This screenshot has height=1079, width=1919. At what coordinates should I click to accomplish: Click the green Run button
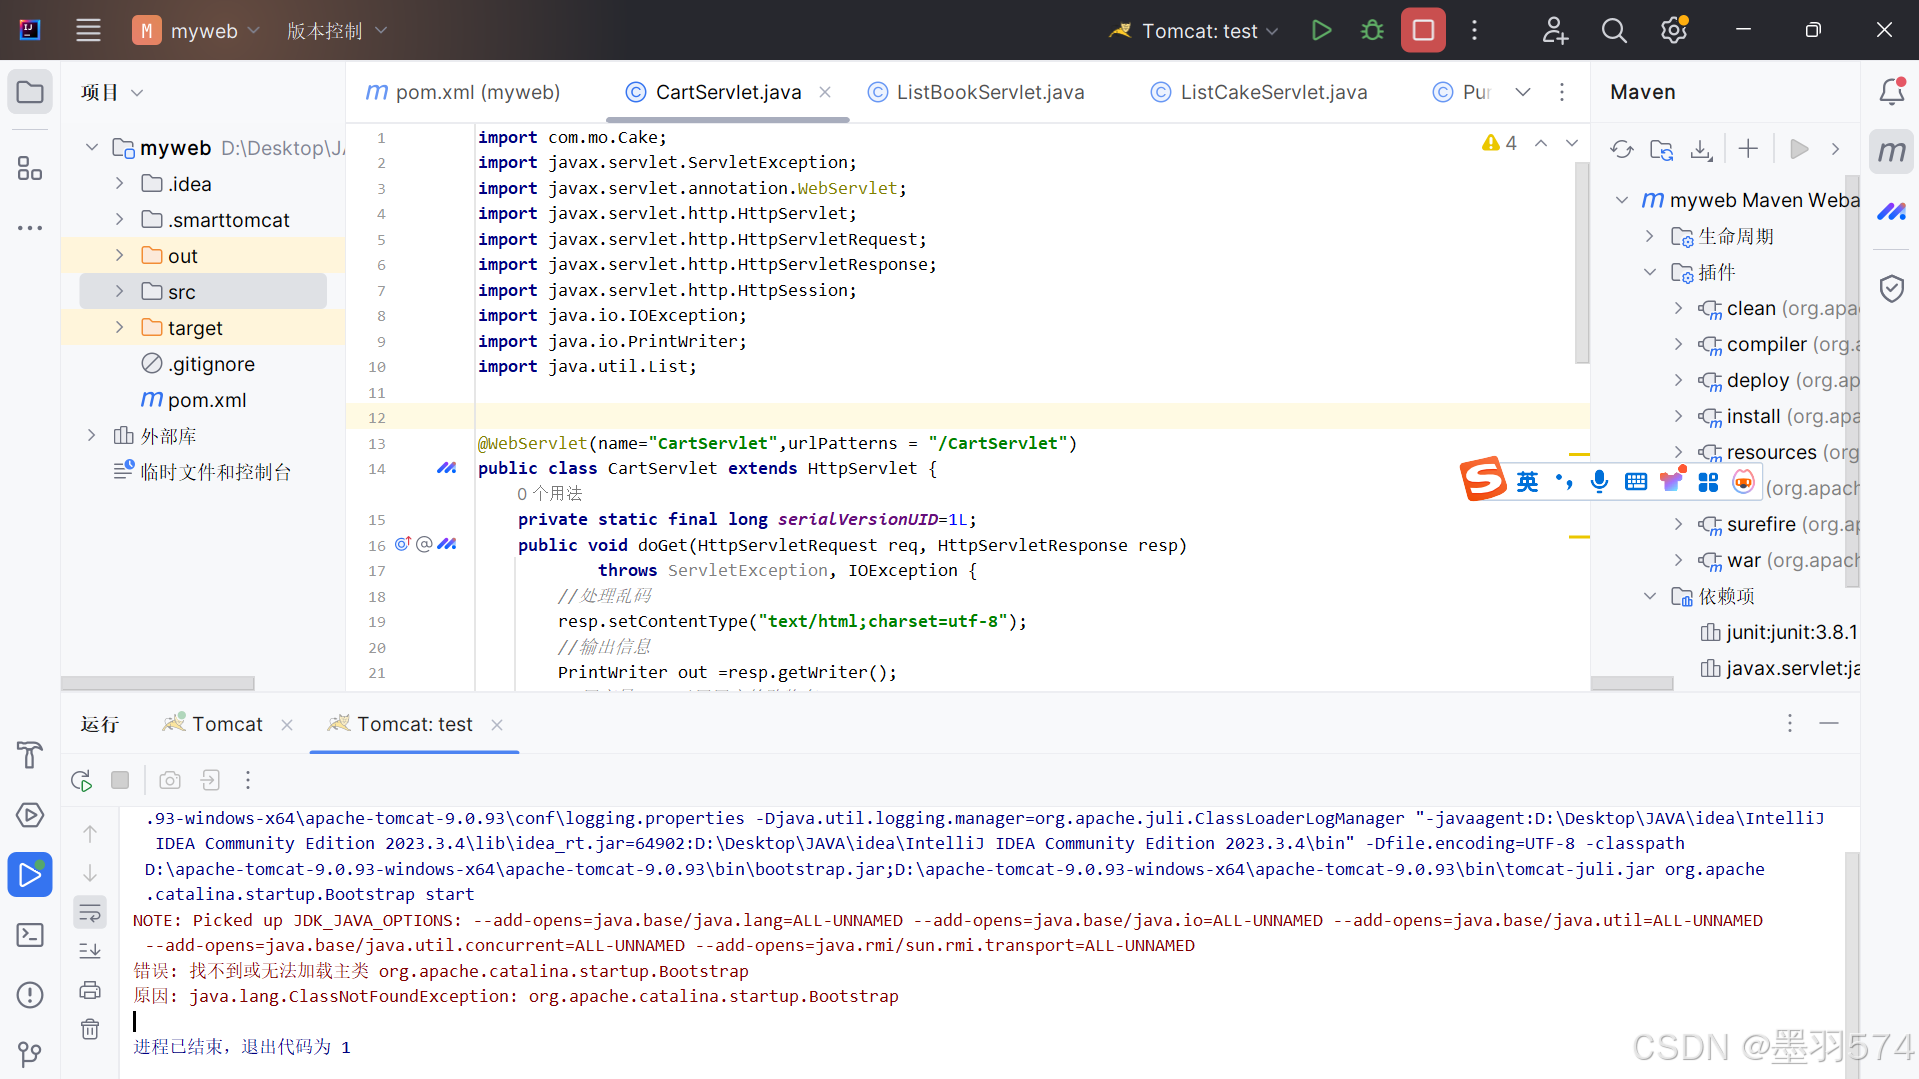(x=1321, y=30)
